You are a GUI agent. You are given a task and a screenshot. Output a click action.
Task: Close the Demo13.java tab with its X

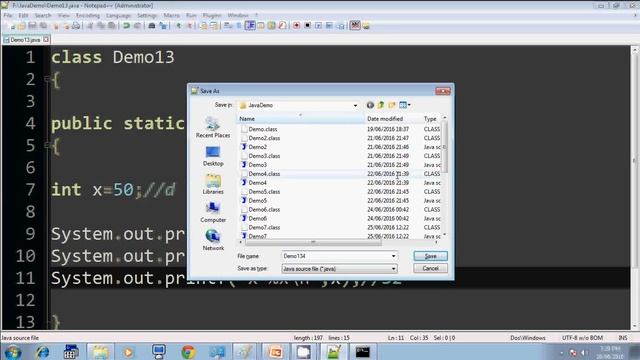[46, 39]
